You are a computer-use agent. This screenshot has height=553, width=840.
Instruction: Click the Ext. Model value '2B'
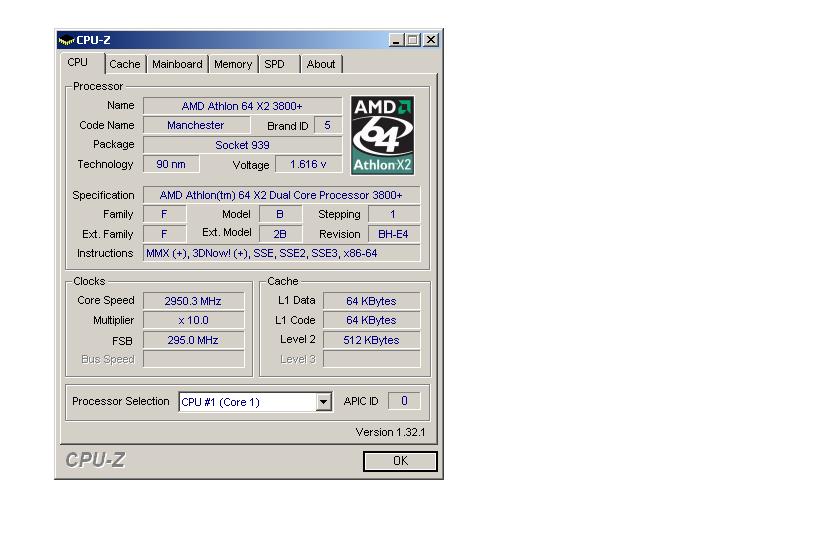(x=280, y=234)
